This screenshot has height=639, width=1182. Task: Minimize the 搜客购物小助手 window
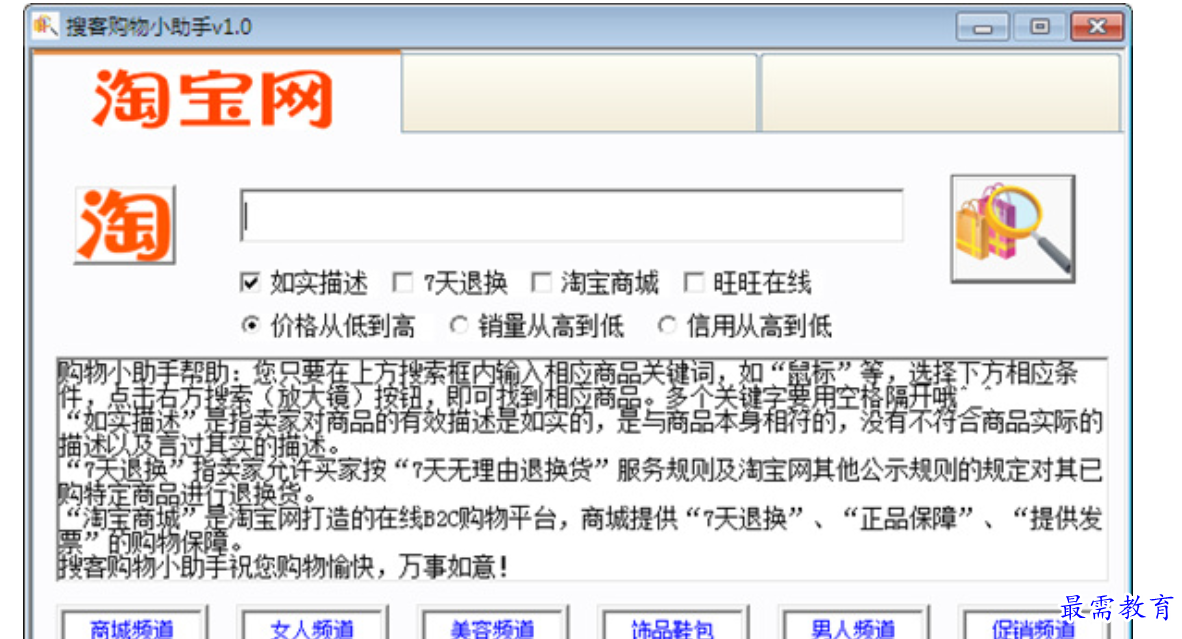[982, 28]
